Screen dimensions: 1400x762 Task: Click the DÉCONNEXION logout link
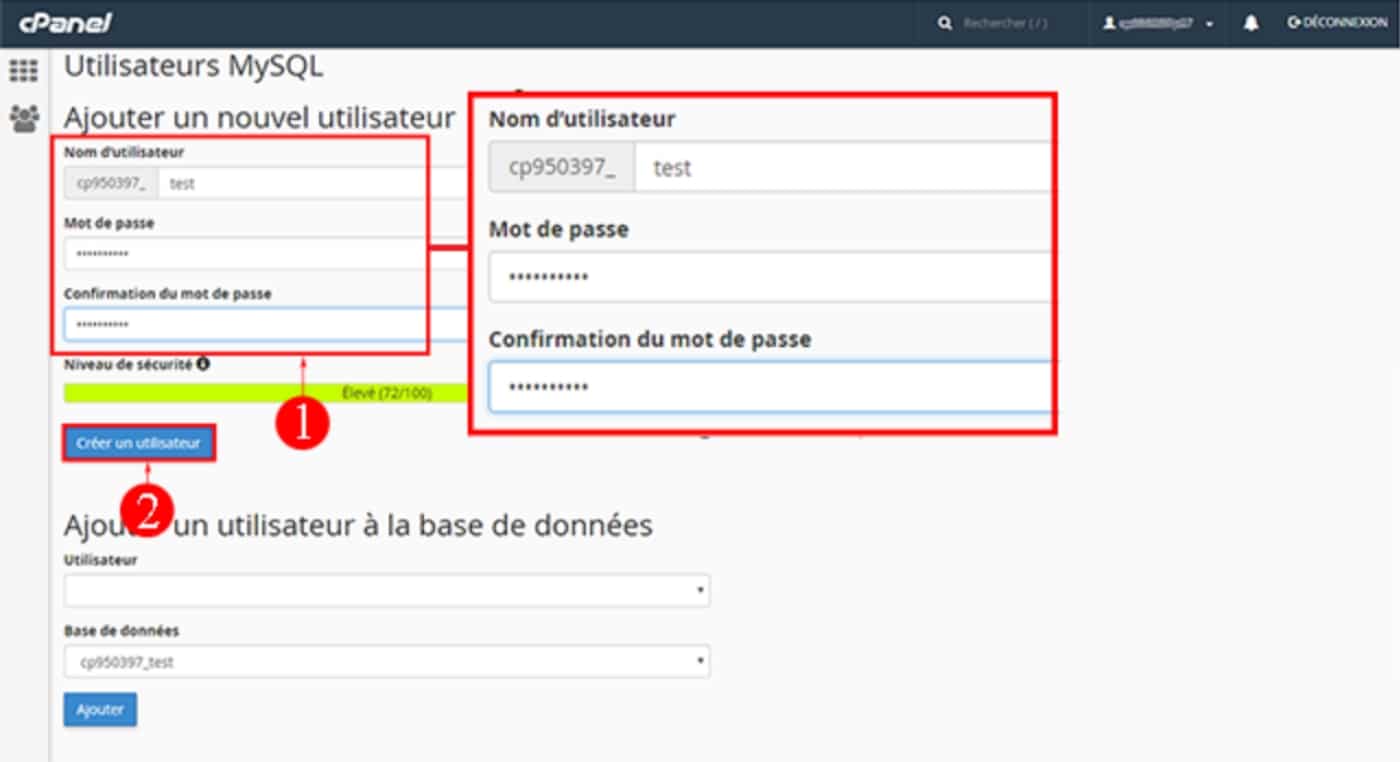(1337, 23)
